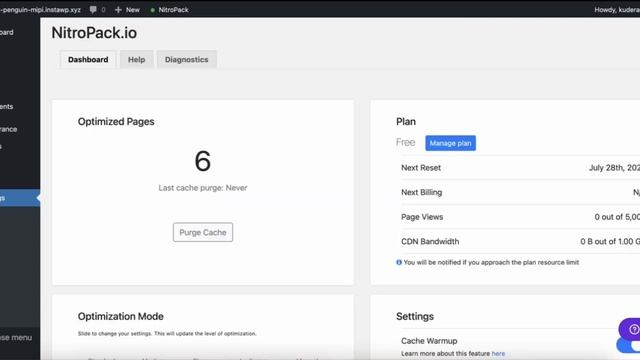This screenshot has width=640, height=360.
Task: Click the NitroPack.io page title
Action: tap(94, 33)
